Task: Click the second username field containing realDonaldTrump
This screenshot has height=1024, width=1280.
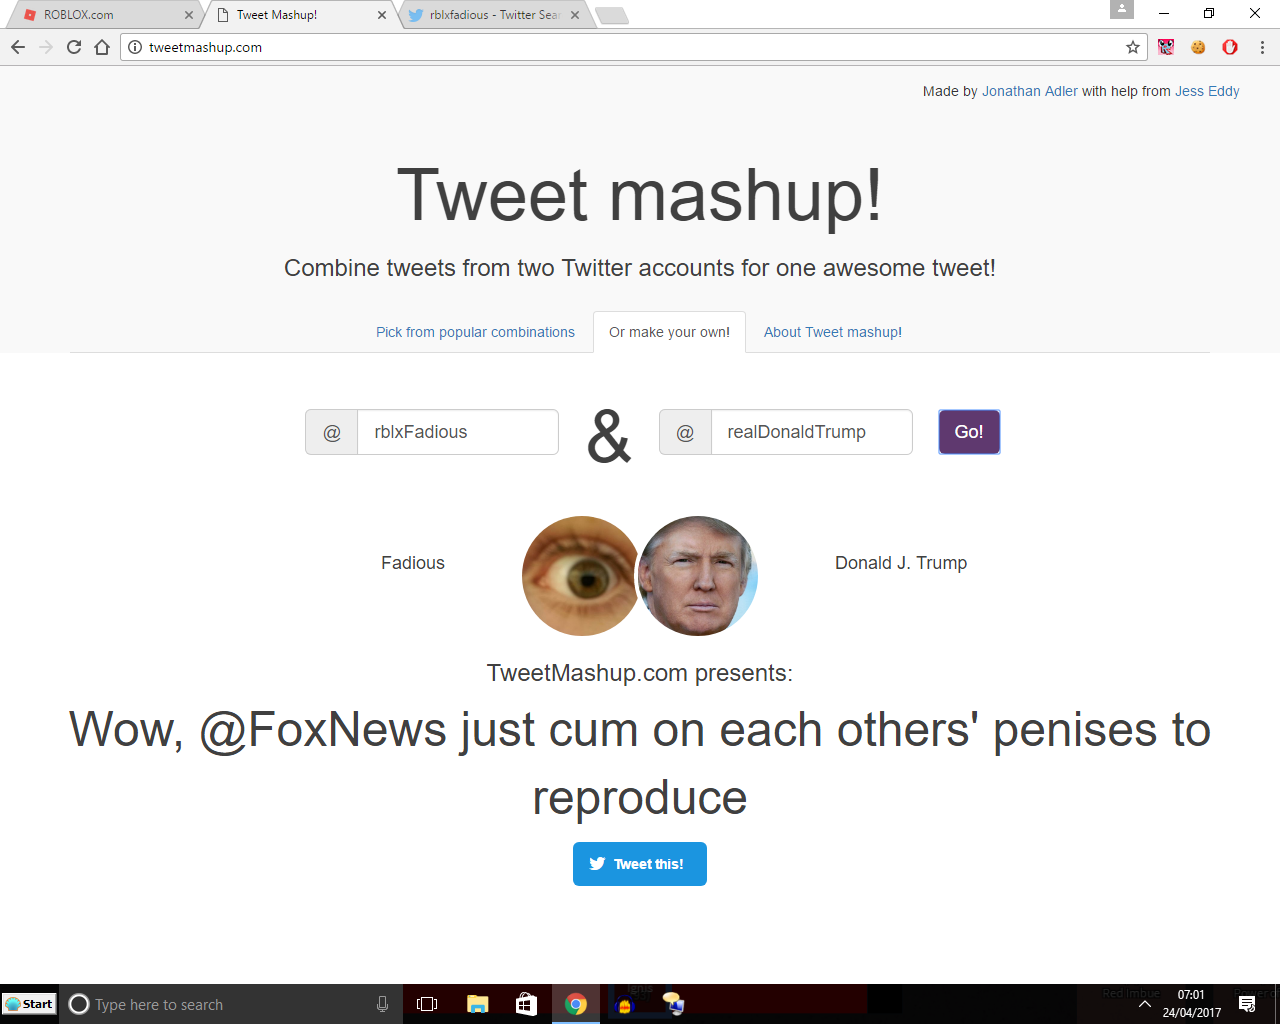Action: pos(812,432)
